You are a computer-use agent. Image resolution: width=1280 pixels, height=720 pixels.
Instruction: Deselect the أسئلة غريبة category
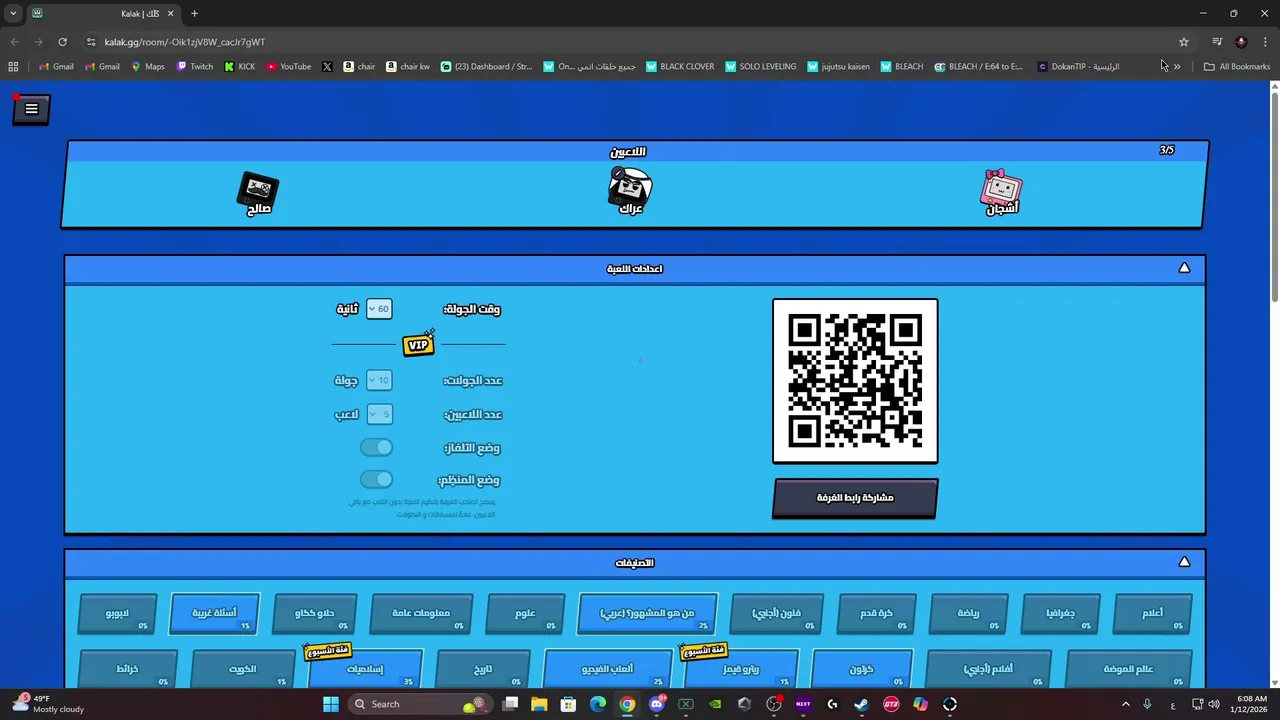tap(214, 614)
